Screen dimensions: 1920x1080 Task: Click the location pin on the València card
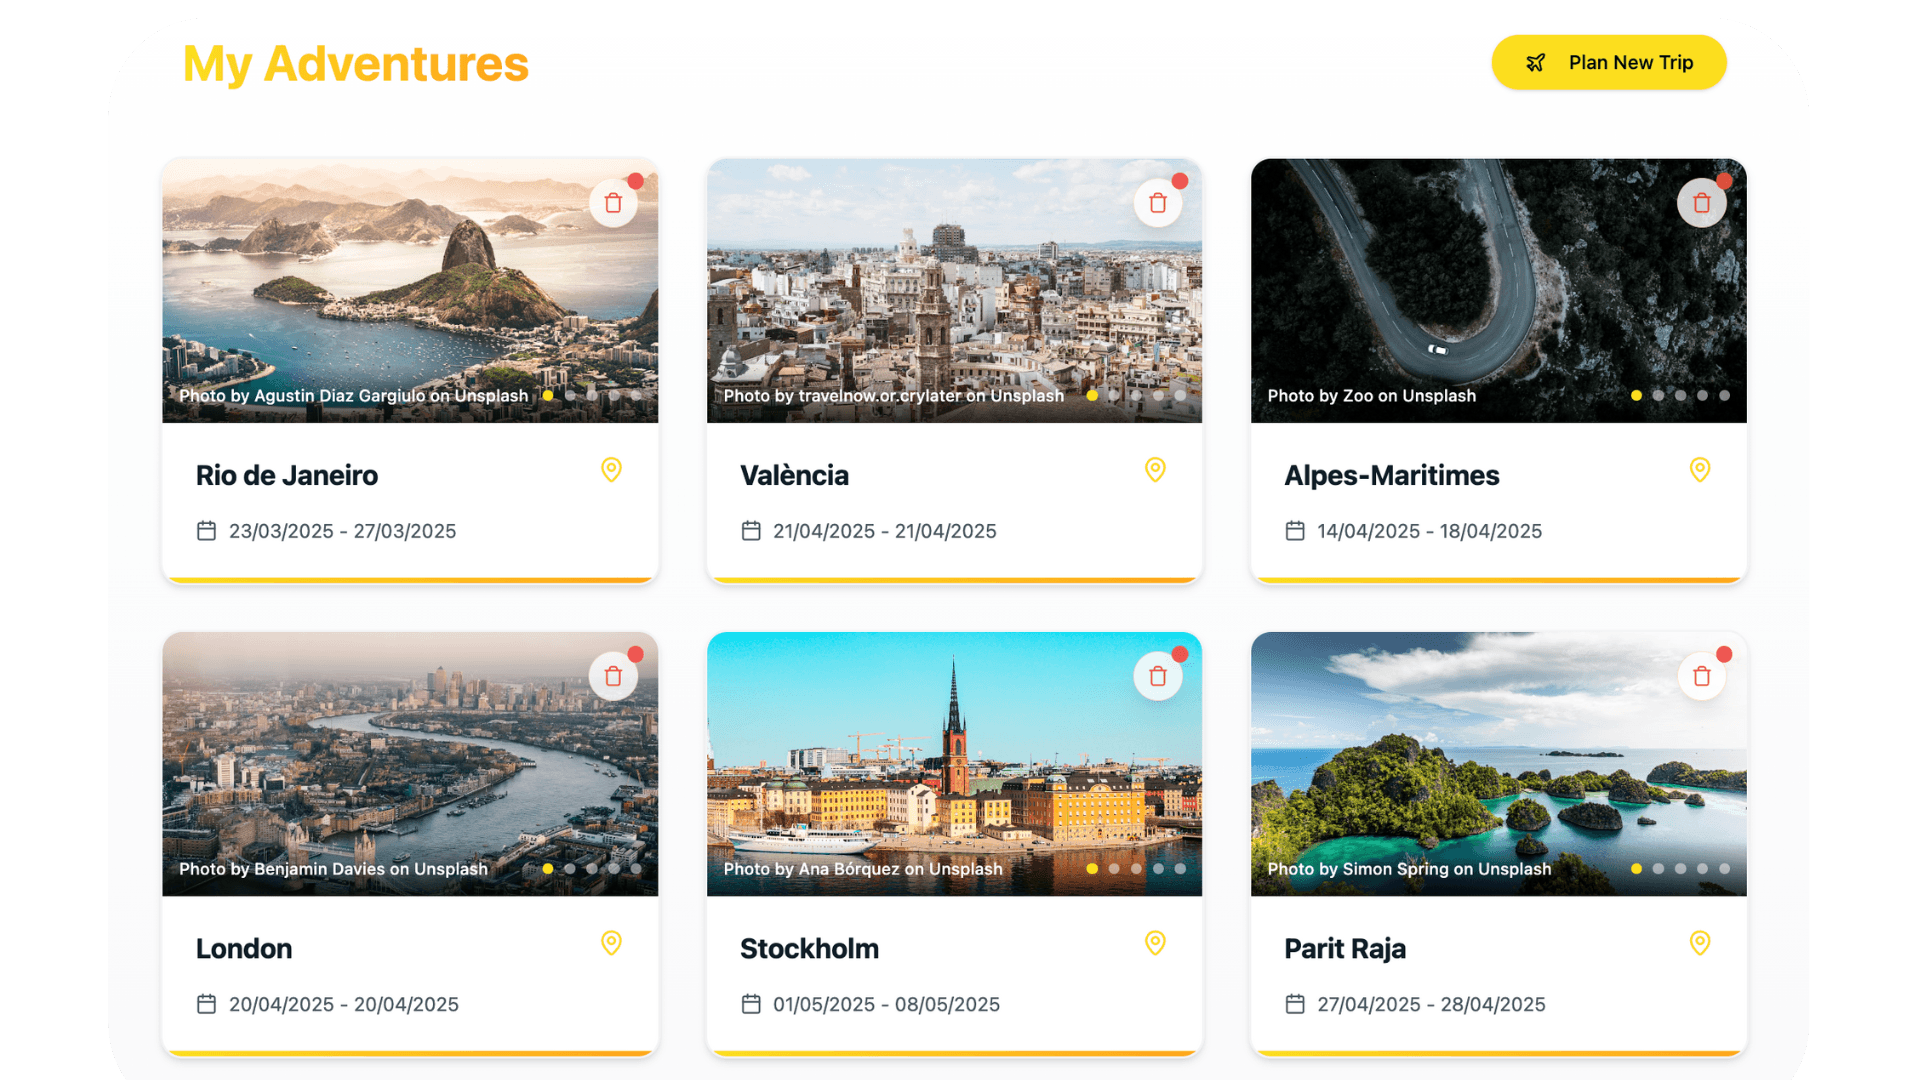1156,470
